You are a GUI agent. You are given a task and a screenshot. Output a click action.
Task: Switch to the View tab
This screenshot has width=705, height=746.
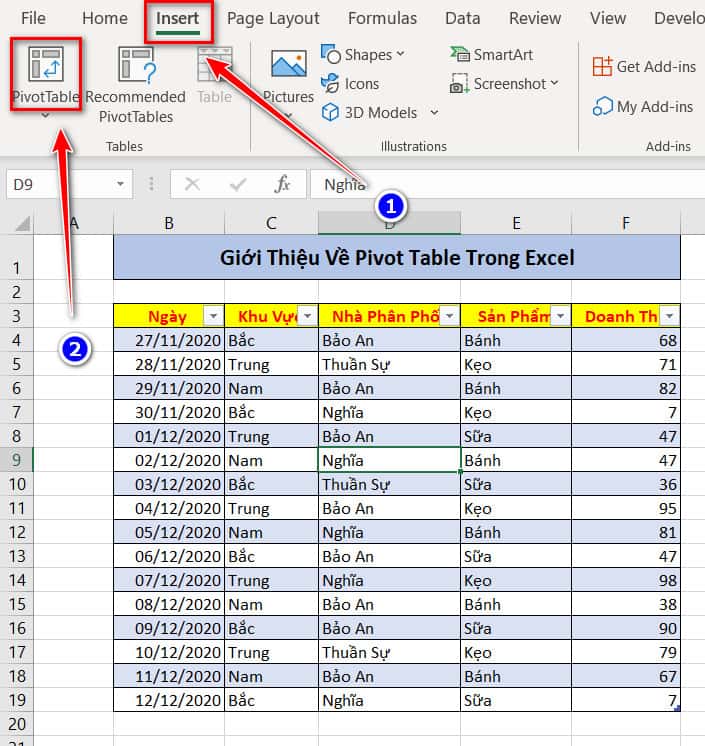607,19
